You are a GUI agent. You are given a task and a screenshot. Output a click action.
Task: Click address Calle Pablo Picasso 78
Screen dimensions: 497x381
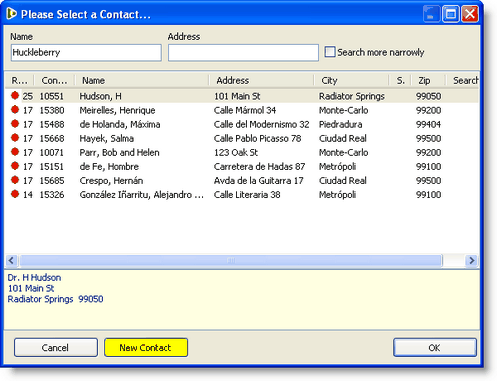click(x=258, y=138)
